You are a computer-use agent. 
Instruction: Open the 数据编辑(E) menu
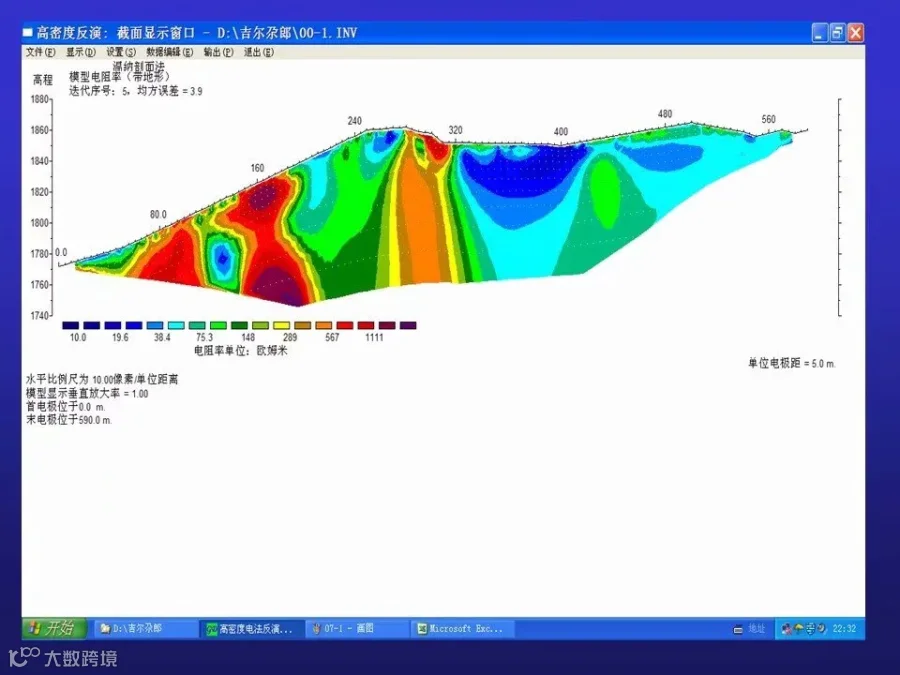pos(169,52)
